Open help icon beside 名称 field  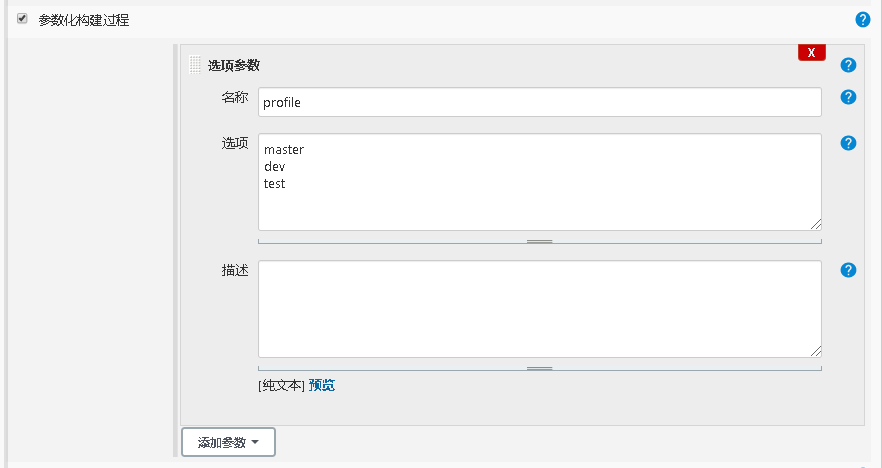(x=848, y=97)
